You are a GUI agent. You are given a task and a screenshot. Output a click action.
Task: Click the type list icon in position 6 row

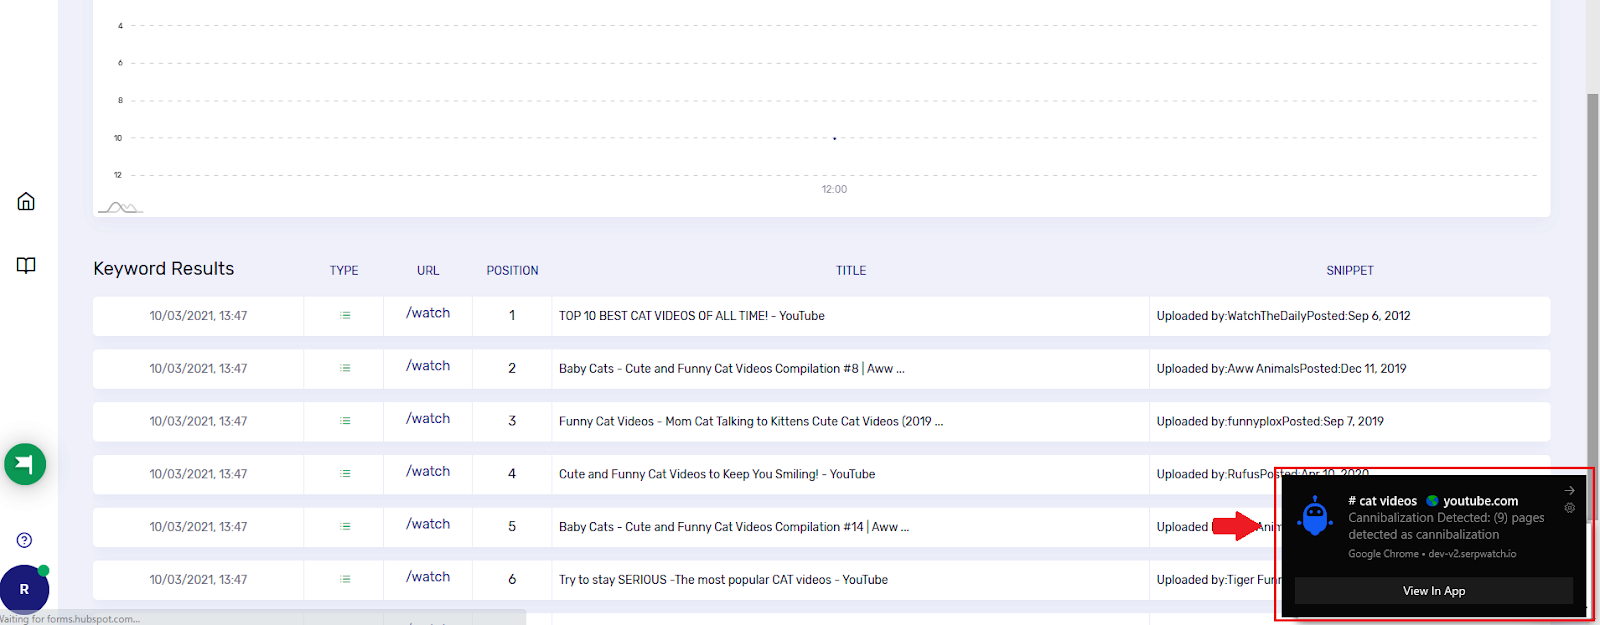coord(345,579)
